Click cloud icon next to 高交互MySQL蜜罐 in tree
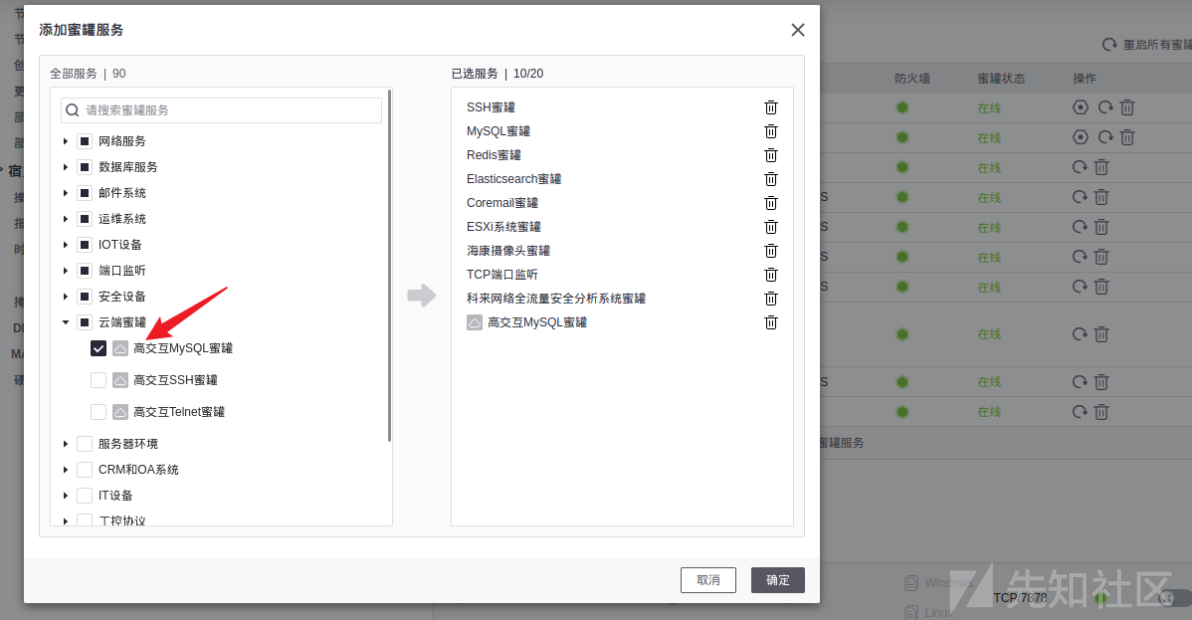Screen dimensions: 1192x620 120,348
